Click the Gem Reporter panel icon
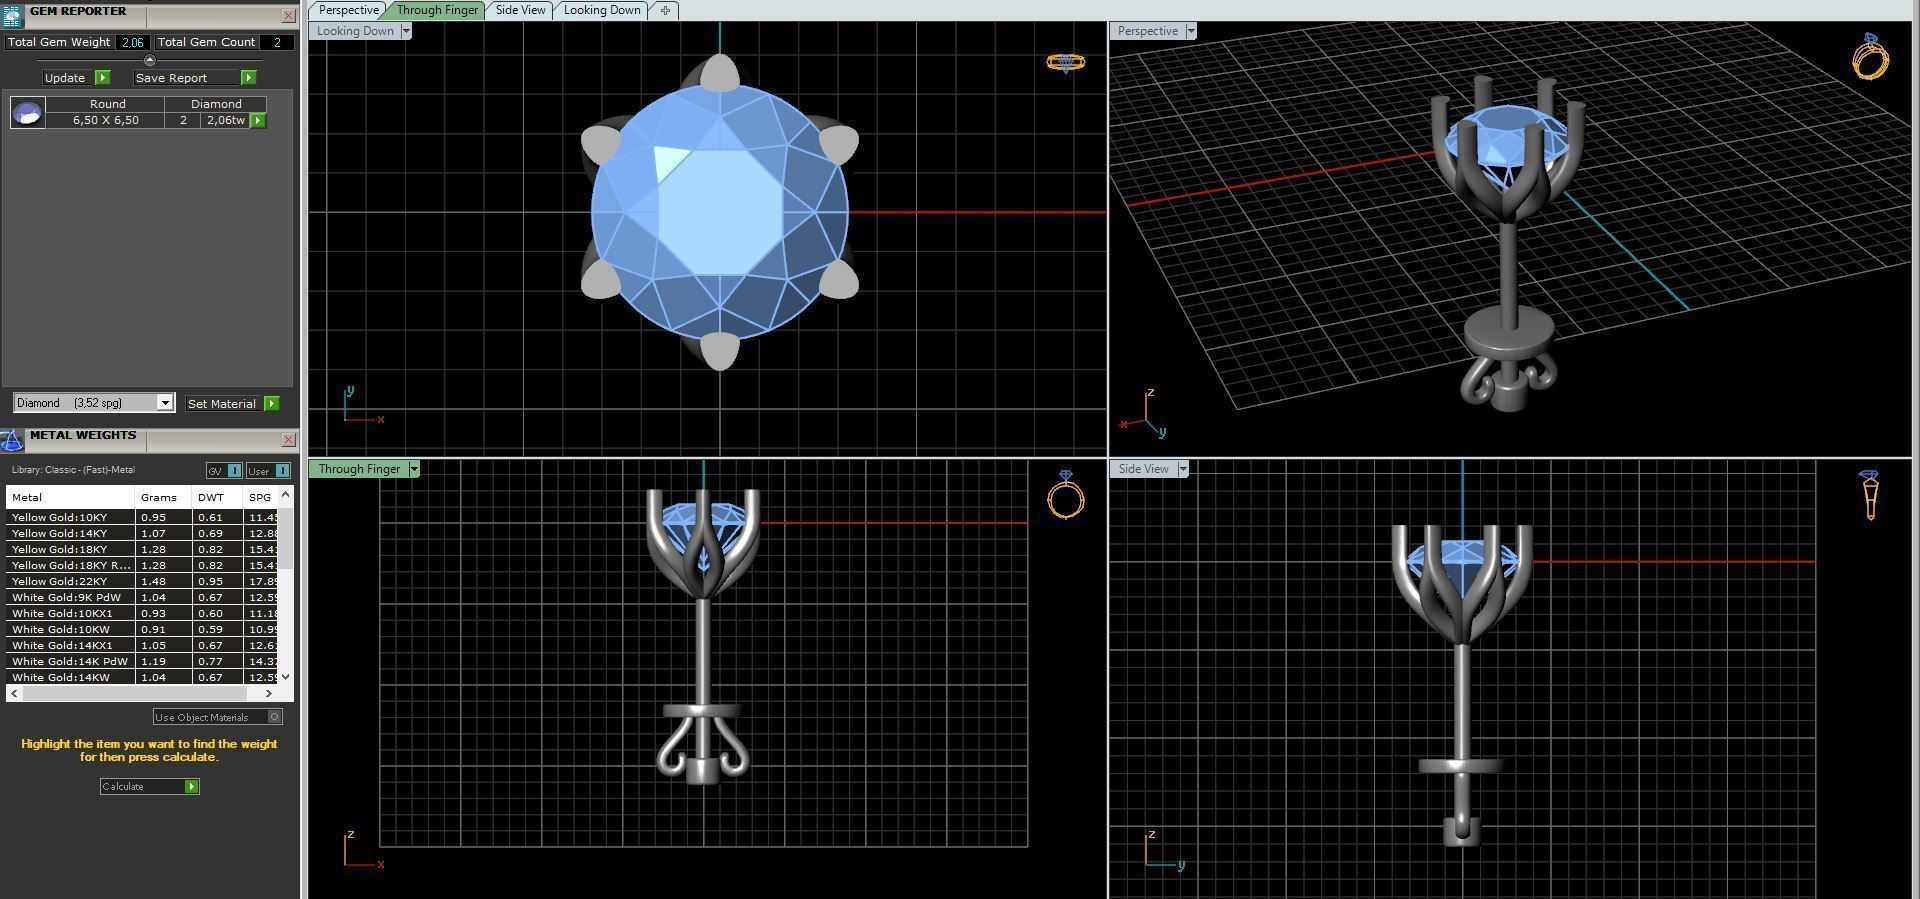1920x899 pixels. pyautogui.click(x=11, y=16)
